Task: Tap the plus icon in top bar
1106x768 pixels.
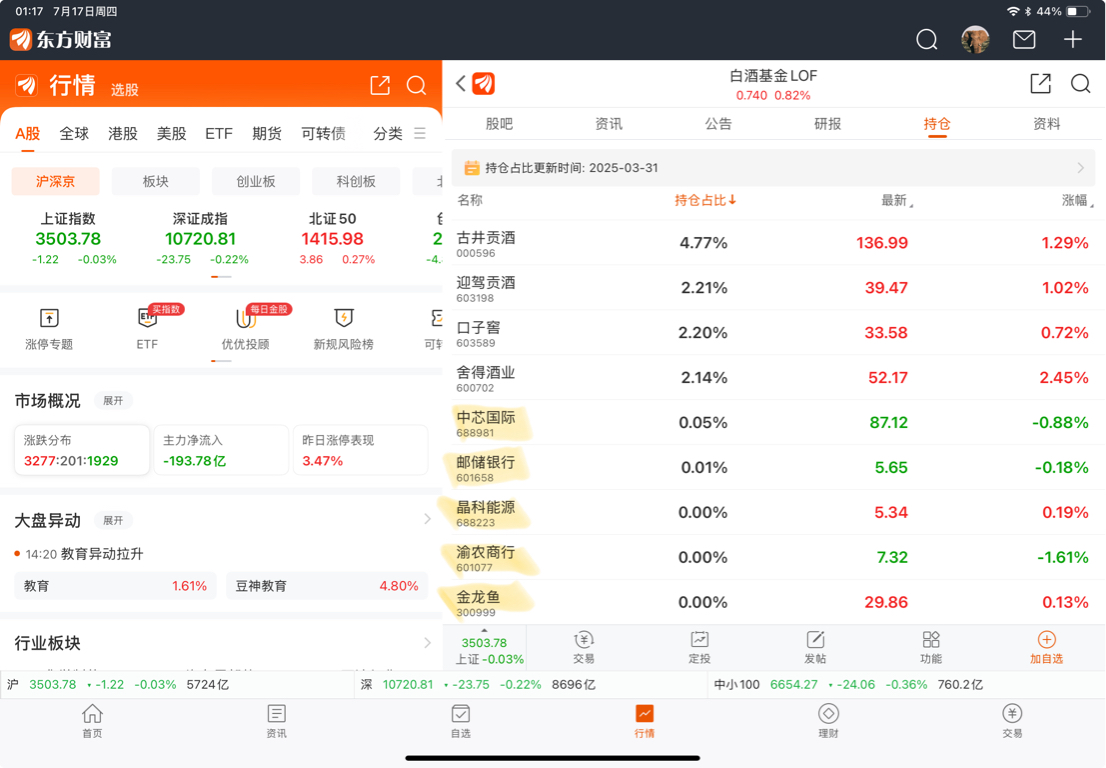Action: pyautogui.click(x=1072, y=39)
